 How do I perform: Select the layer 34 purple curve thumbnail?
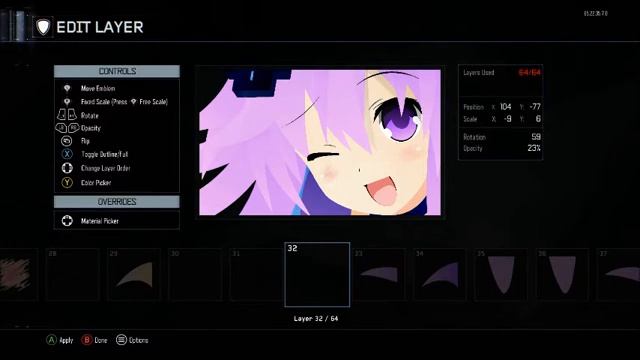coord(440,274)
